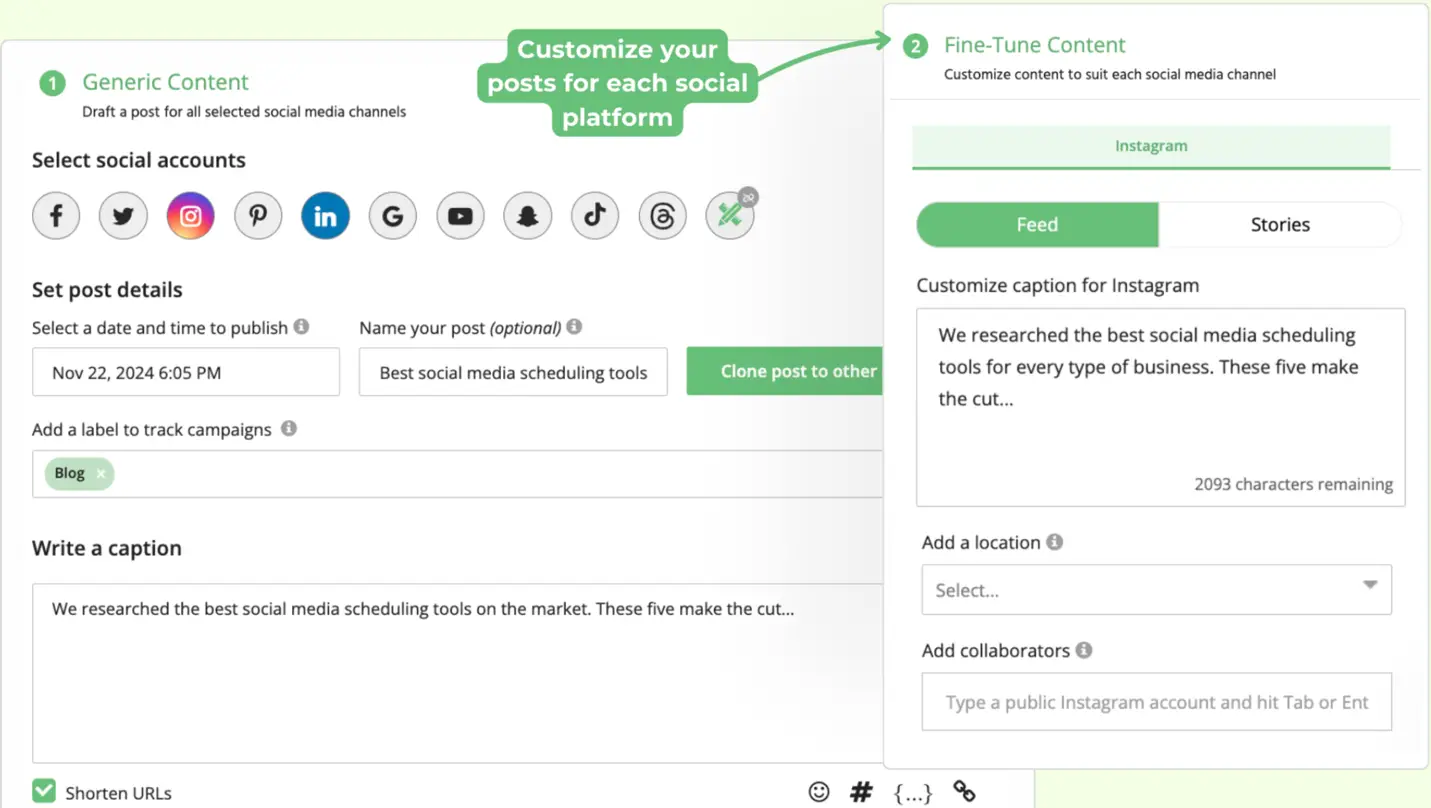Select the Instagram account icon

[x=190, y=215]
